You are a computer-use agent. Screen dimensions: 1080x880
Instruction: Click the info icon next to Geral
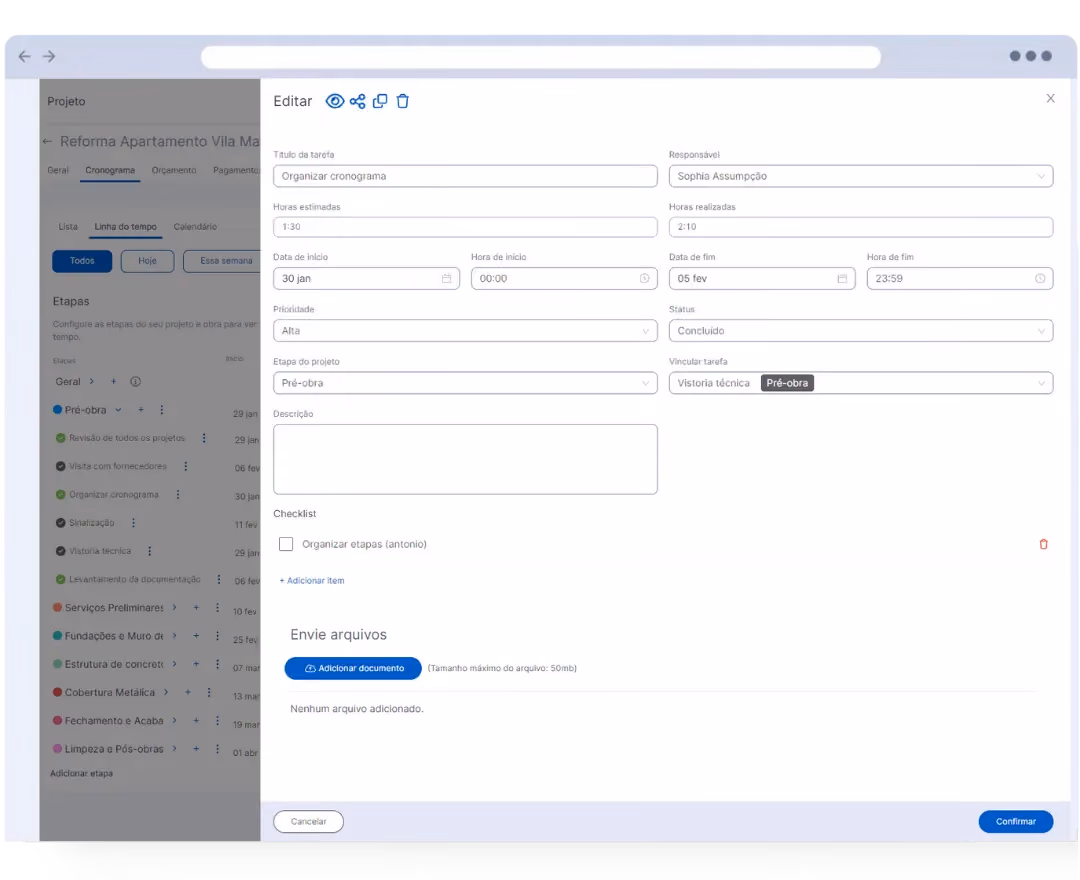pos(136,381)
